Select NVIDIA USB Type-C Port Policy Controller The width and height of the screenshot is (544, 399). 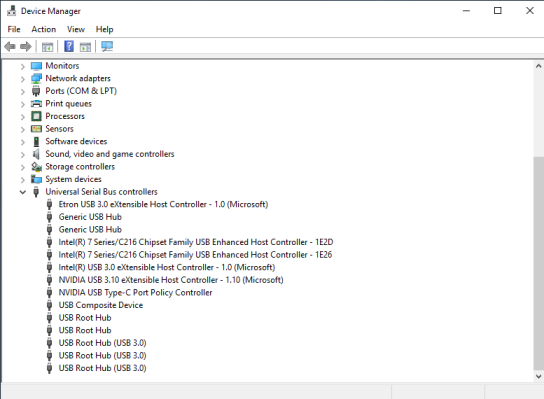click(x=135, y=292)
